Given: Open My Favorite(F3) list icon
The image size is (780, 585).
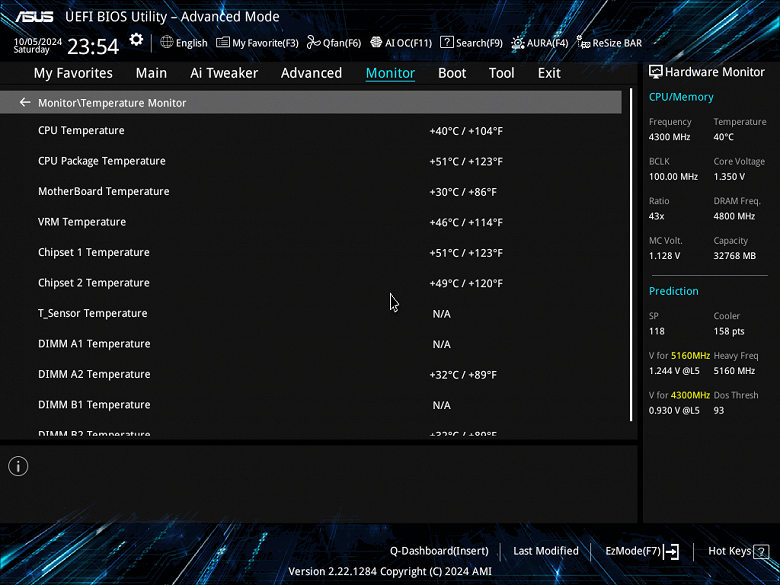Looking at the screenshot, I should 223,42.
